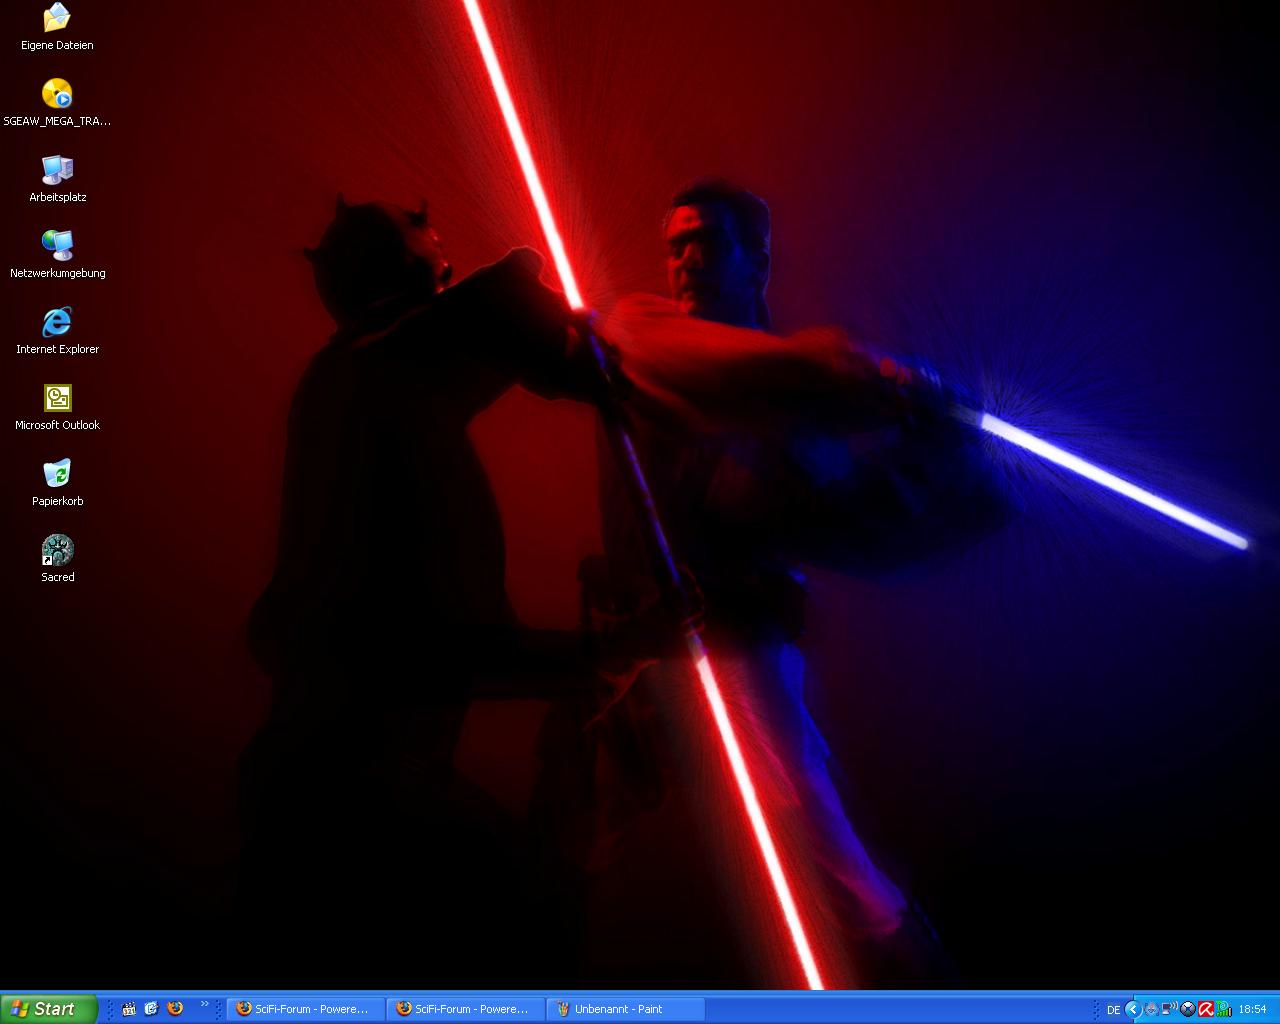Viewport: 1280px width, 1024px height.
Task: Switch to the Unbenannt - Paint window
Action: click(625, 1009)
